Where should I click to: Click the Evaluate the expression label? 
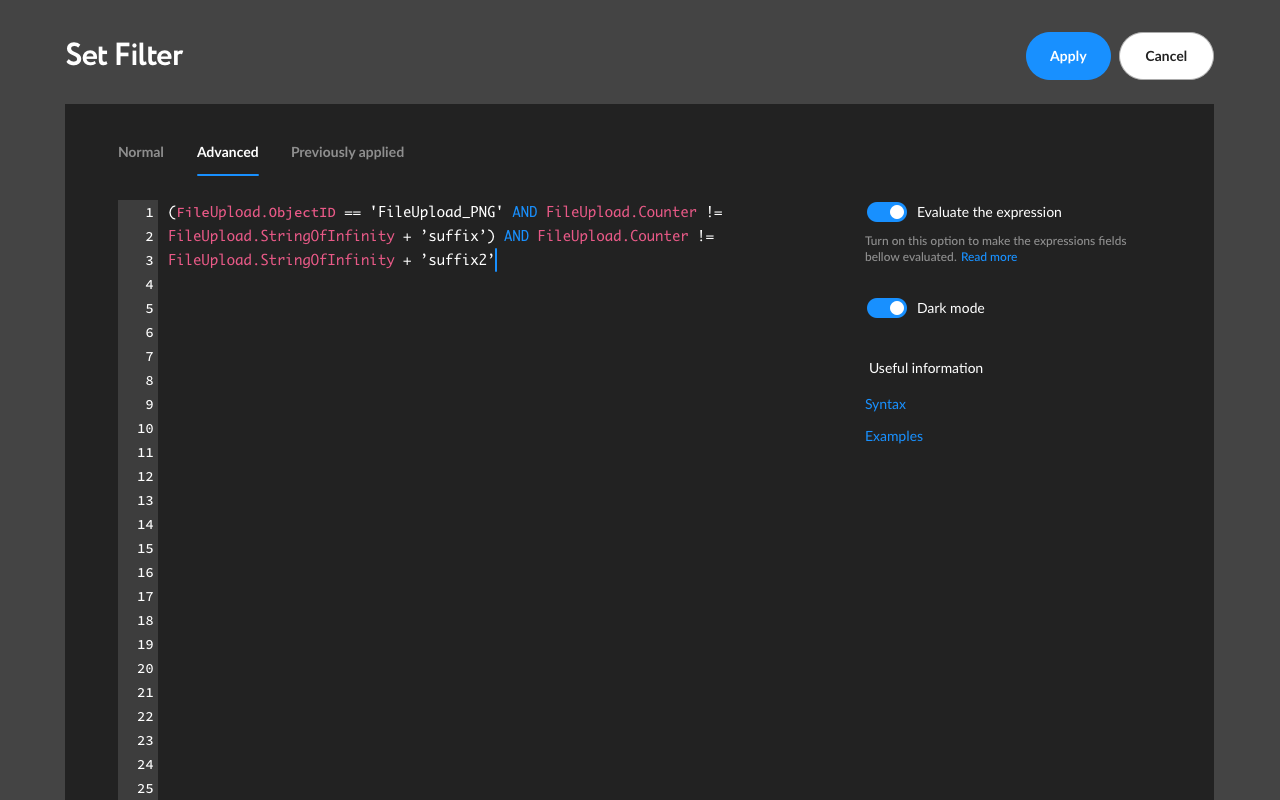[989, 212]
